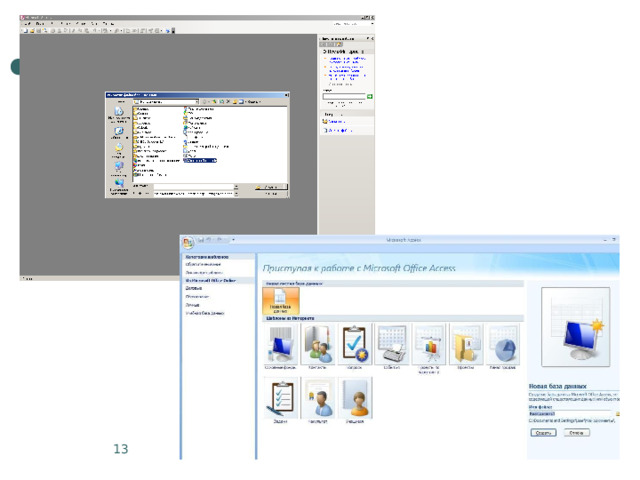Click the Create New Folder icon in the open dialog

point(235,102)
